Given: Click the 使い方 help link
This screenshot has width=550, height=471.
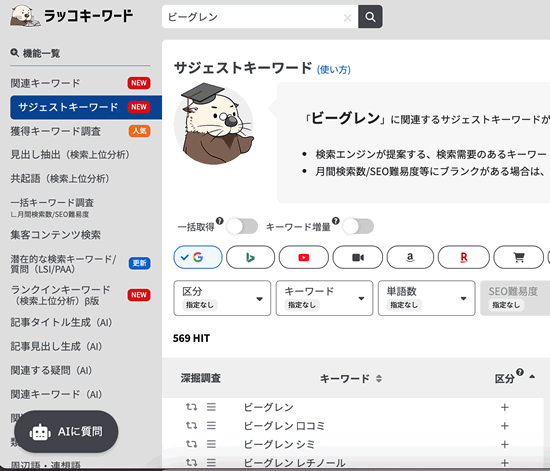Looking at the screenshot, I should 334,69.
